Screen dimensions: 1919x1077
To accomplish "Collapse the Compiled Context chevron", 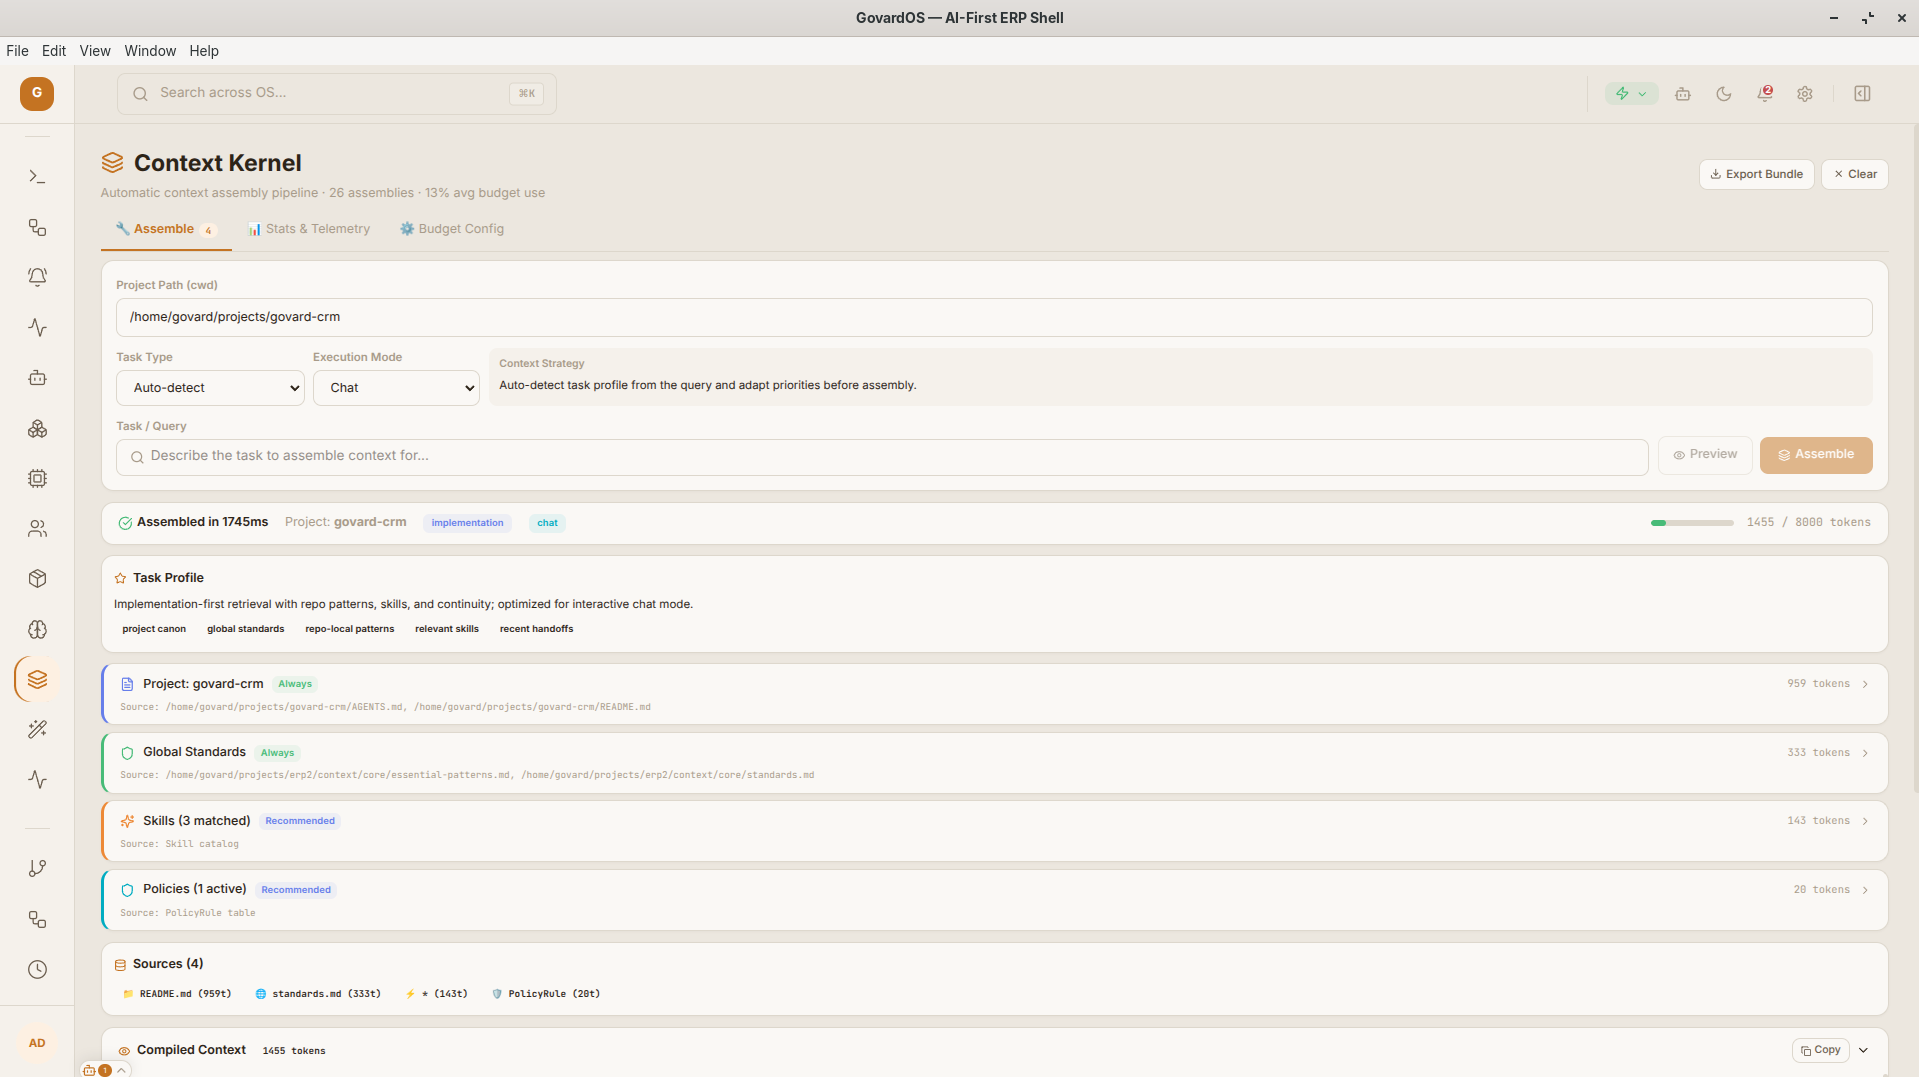I will pos(1864,1050).
